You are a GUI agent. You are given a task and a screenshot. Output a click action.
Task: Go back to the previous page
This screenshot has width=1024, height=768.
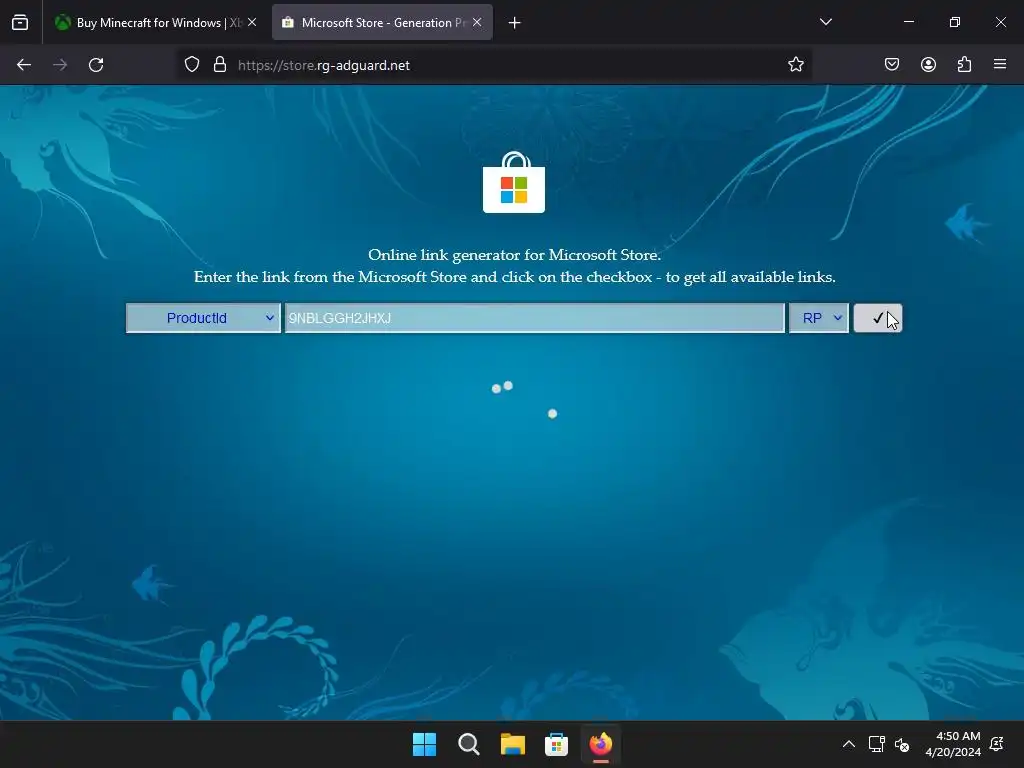[24, 65]
